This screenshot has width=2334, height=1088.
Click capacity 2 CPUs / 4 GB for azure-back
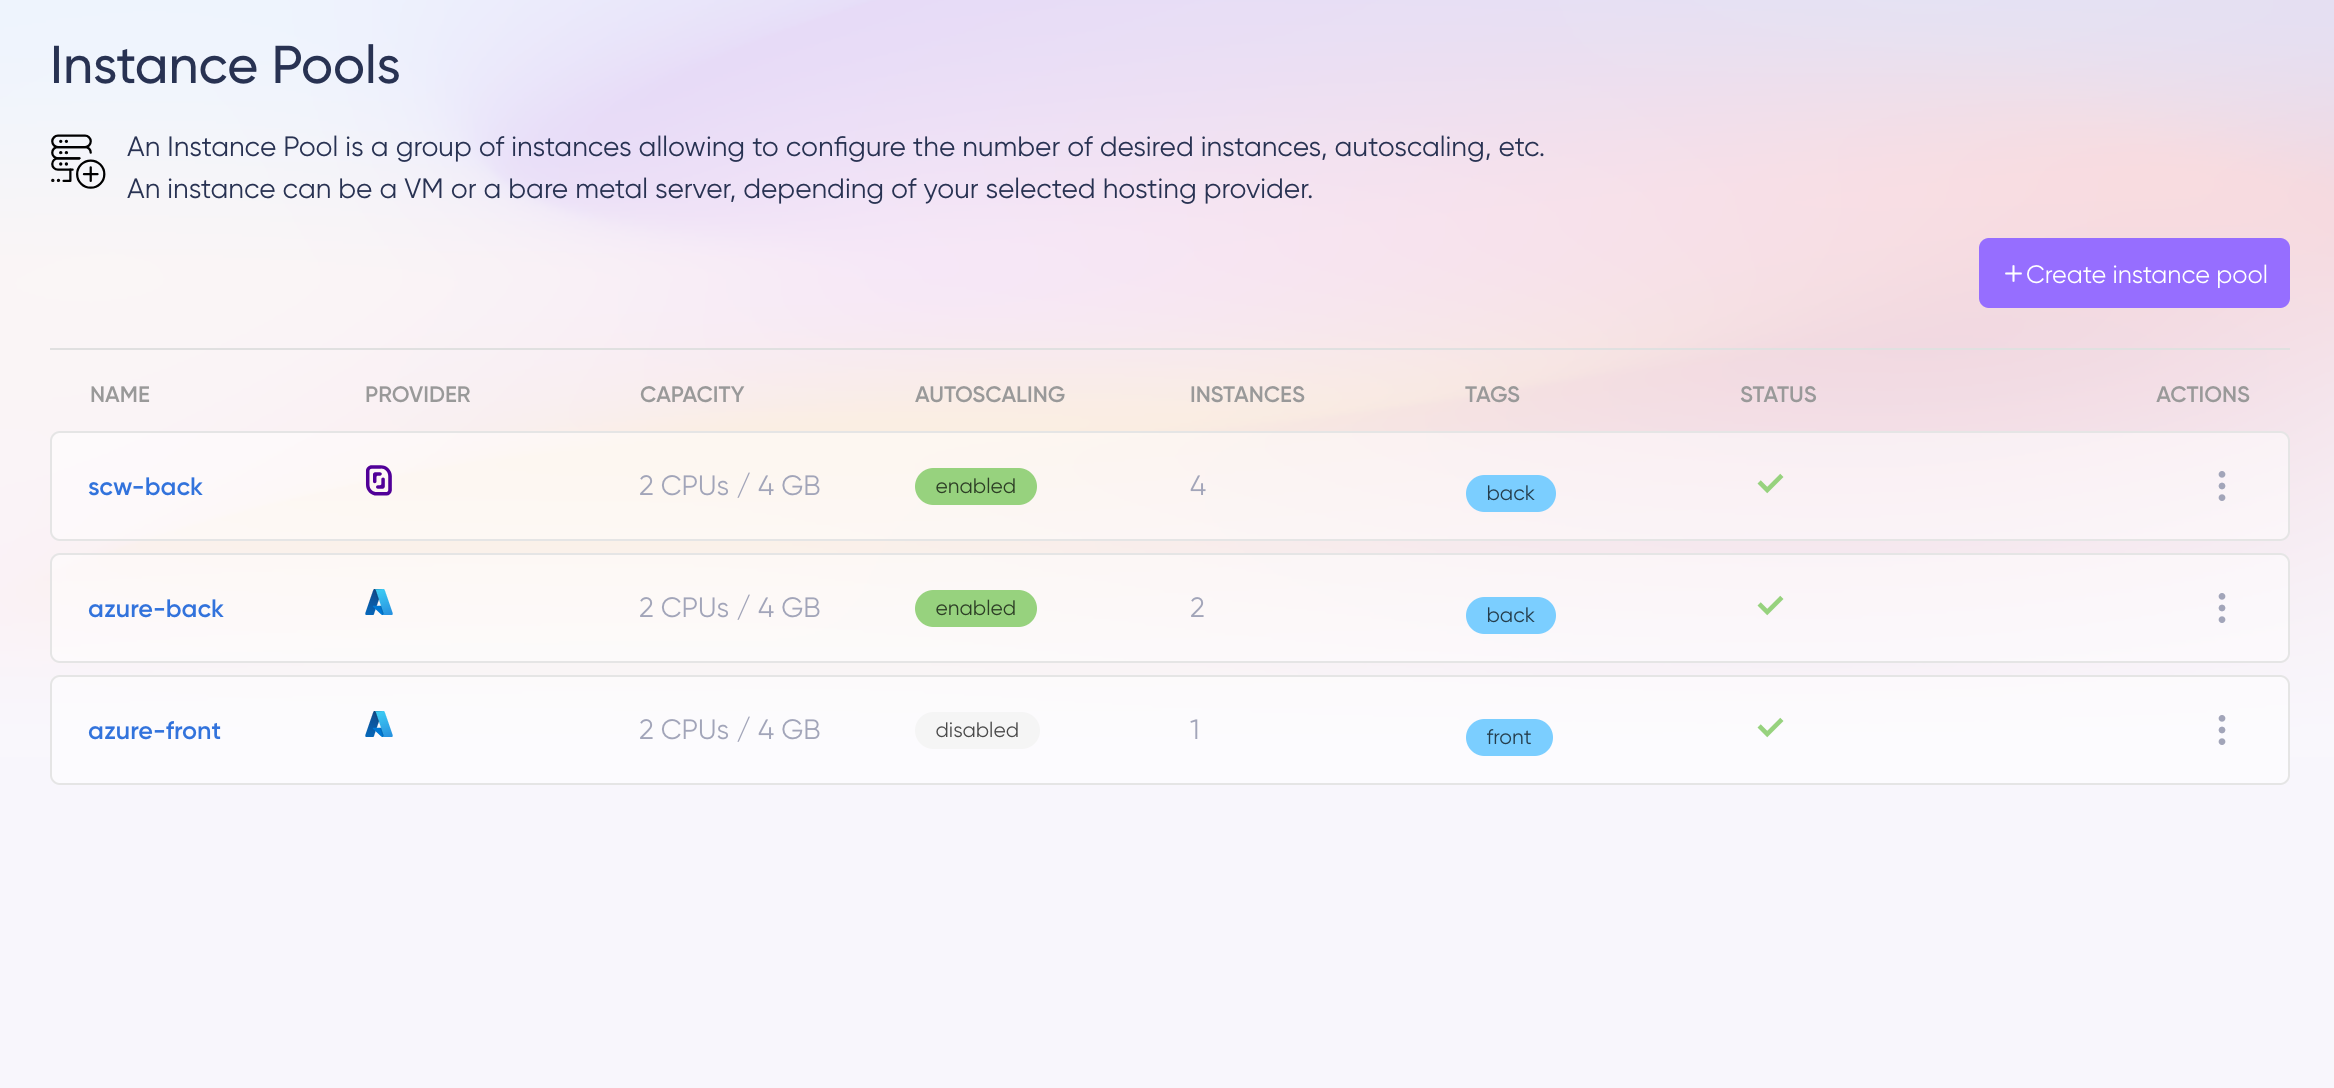(x=730, y=608)
